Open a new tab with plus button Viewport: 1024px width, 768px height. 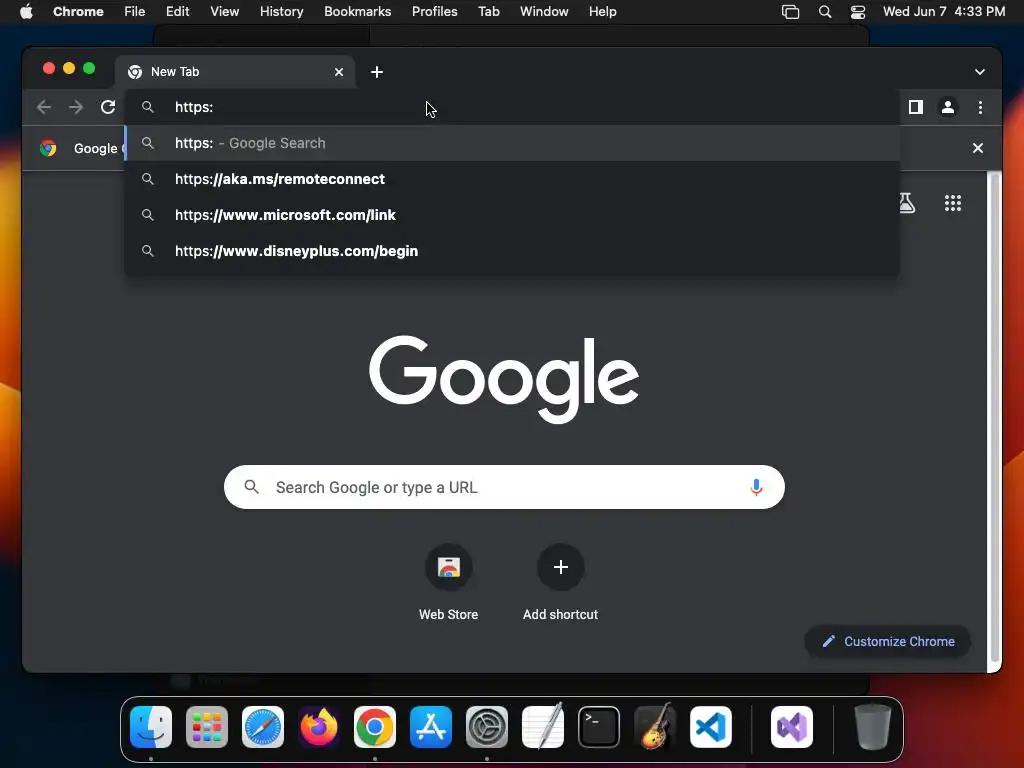point(377,72)
